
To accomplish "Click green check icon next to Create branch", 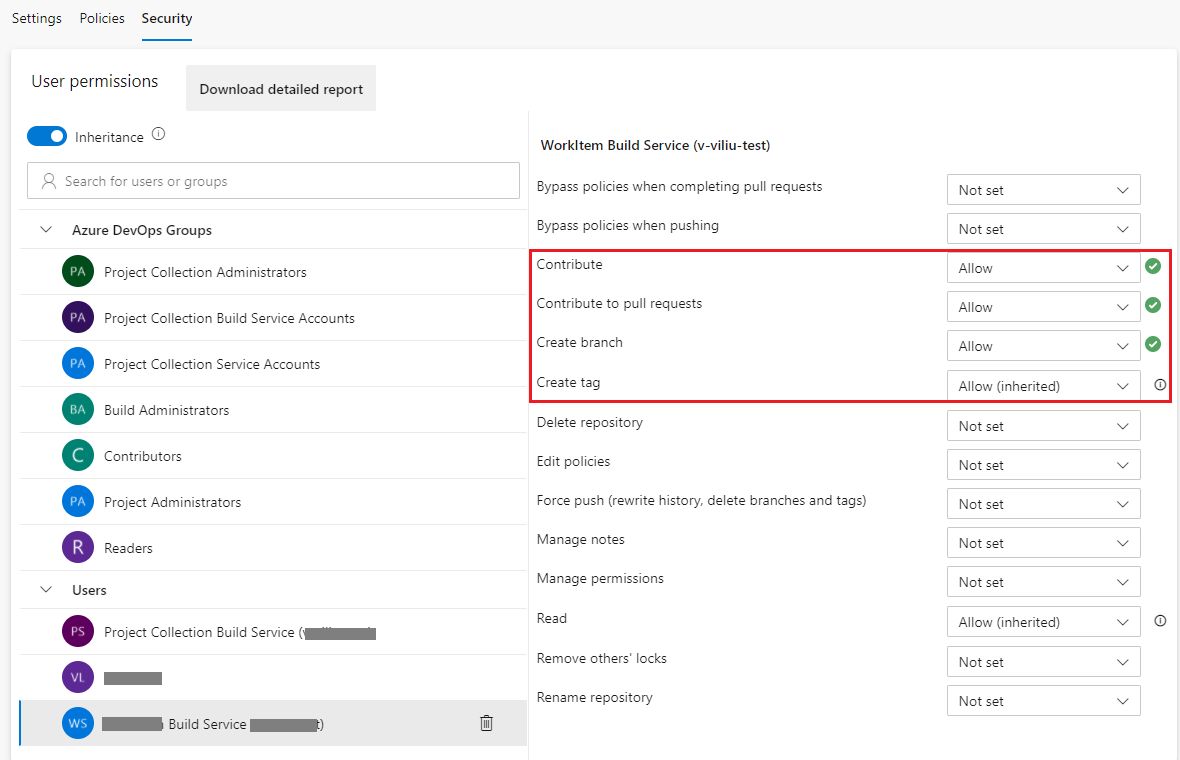I will point(1152,344).
